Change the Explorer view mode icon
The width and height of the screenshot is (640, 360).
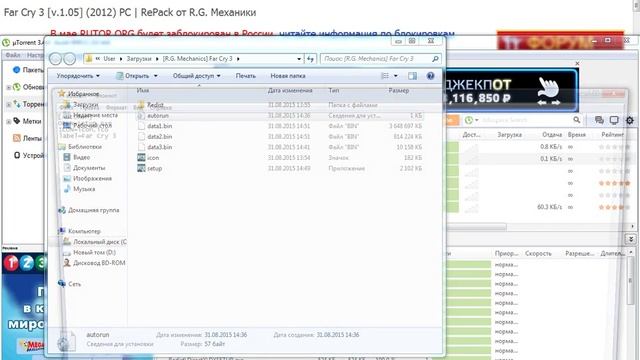[385, 76]
